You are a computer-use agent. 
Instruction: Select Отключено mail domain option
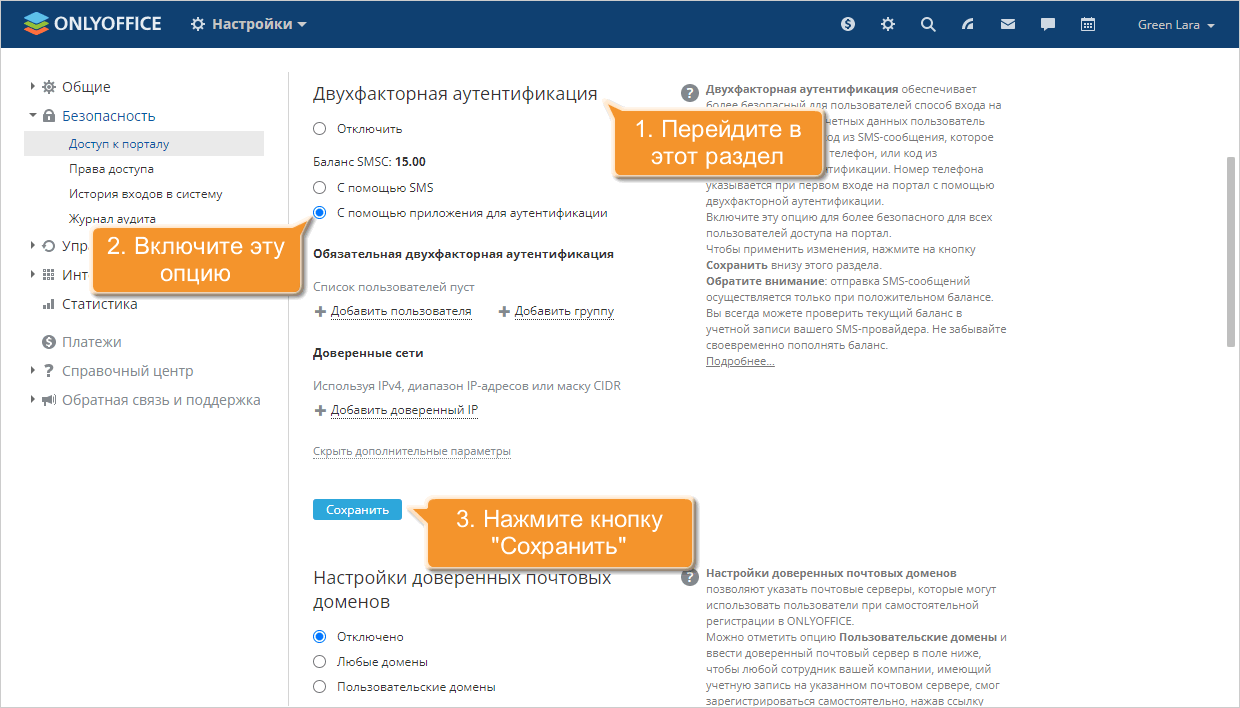pos(320,636)
